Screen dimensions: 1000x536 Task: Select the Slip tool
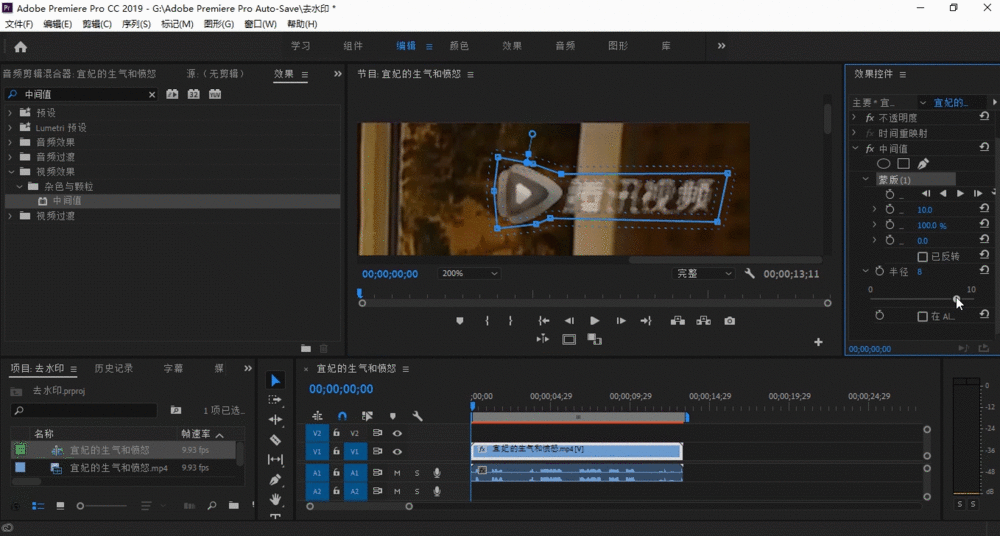275,459
